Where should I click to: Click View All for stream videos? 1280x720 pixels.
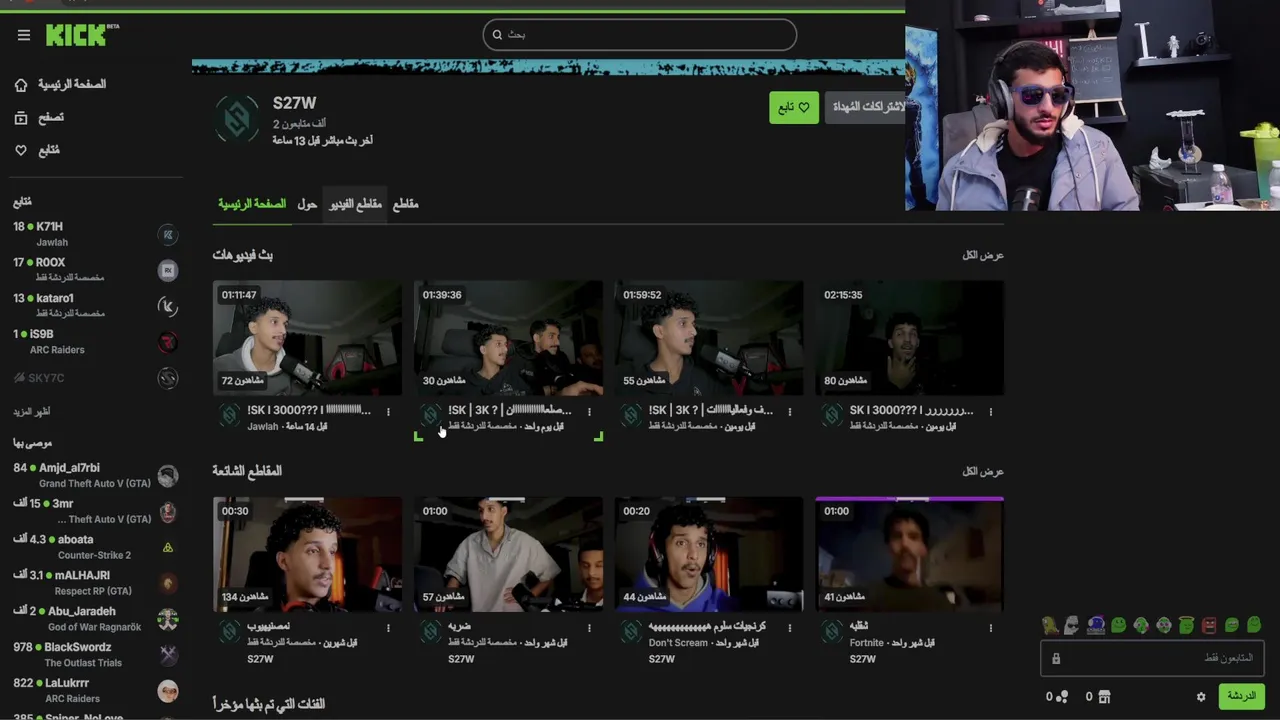983,256
